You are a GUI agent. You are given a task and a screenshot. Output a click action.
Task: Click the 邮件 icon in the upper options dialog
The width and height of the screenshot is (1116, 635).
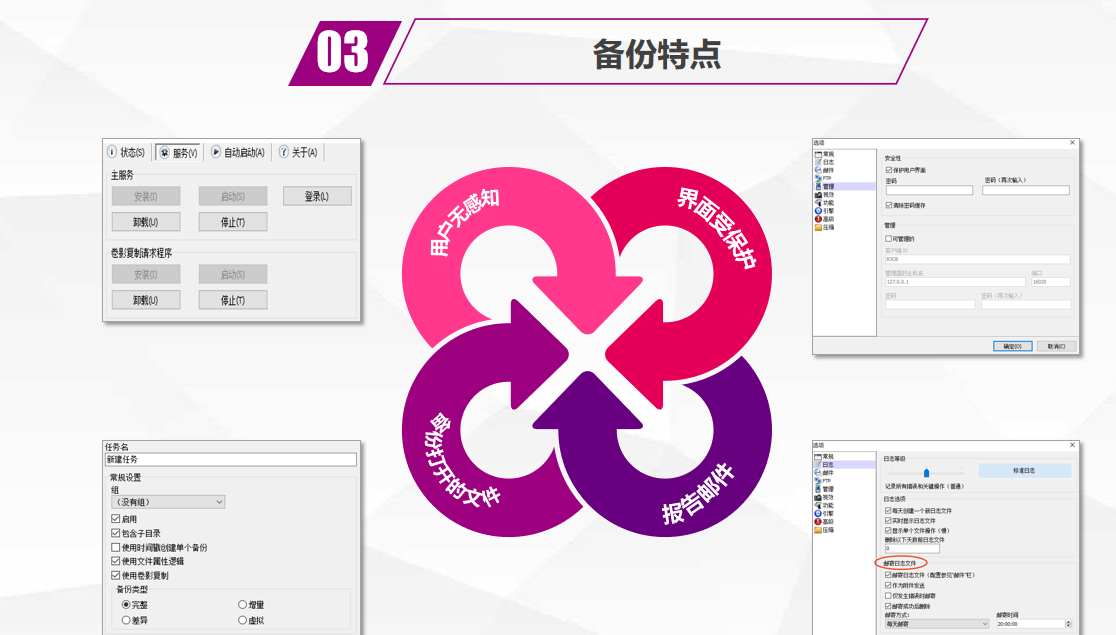(818, 170)
